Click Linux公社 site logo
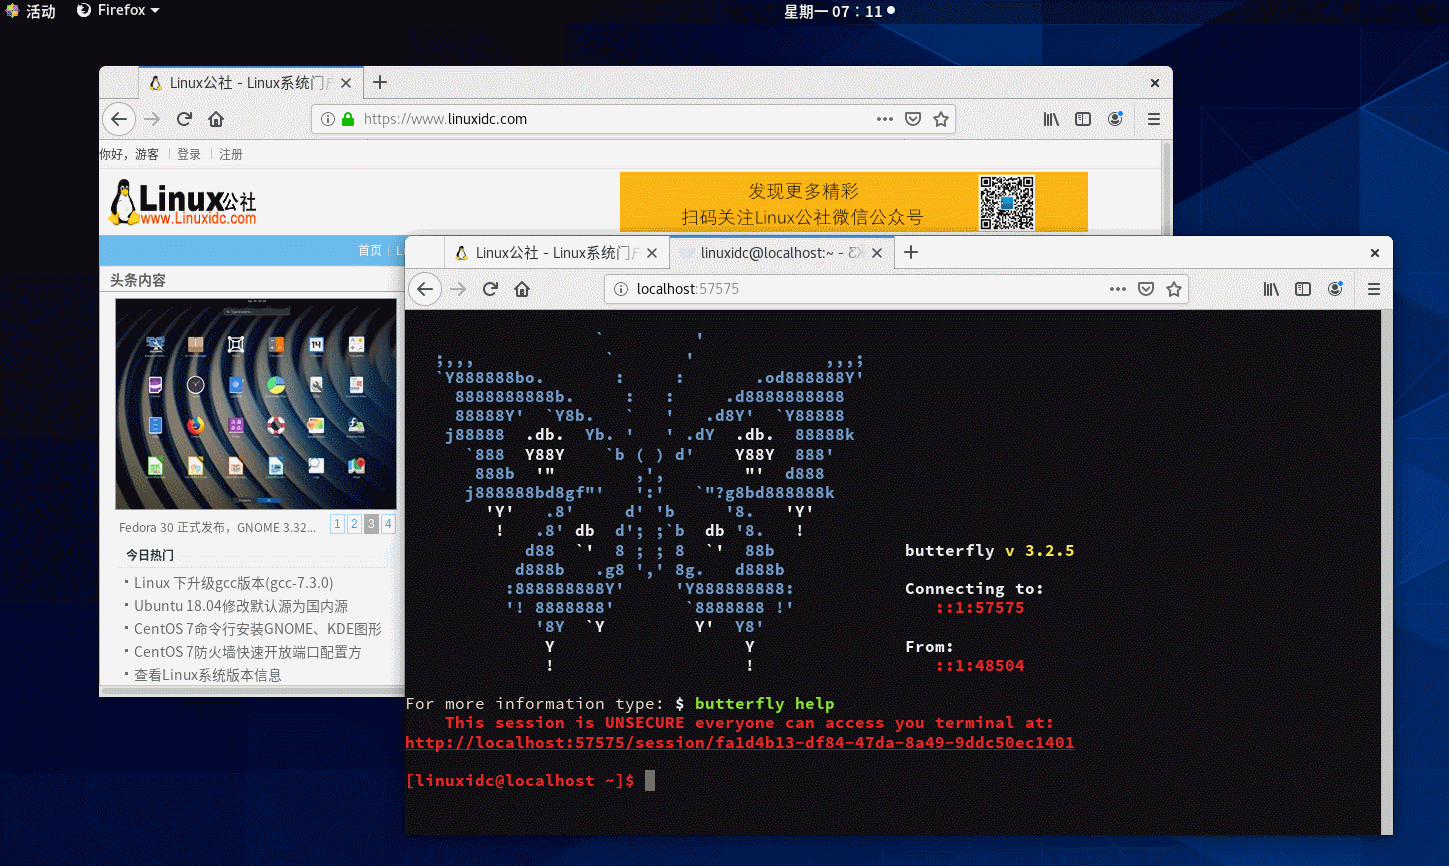 (183, 203)
